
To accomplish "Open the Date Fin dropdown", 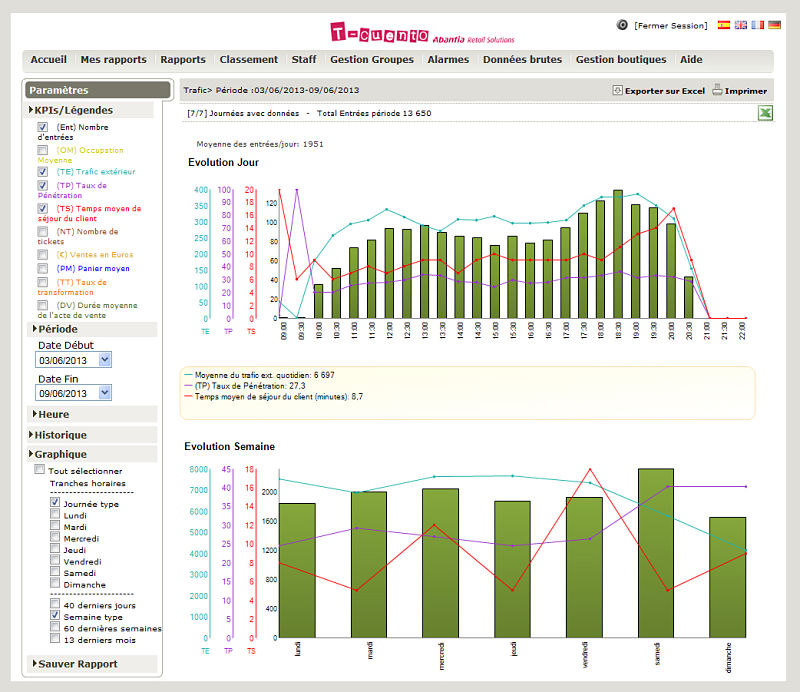I will (x=105, y=393).
